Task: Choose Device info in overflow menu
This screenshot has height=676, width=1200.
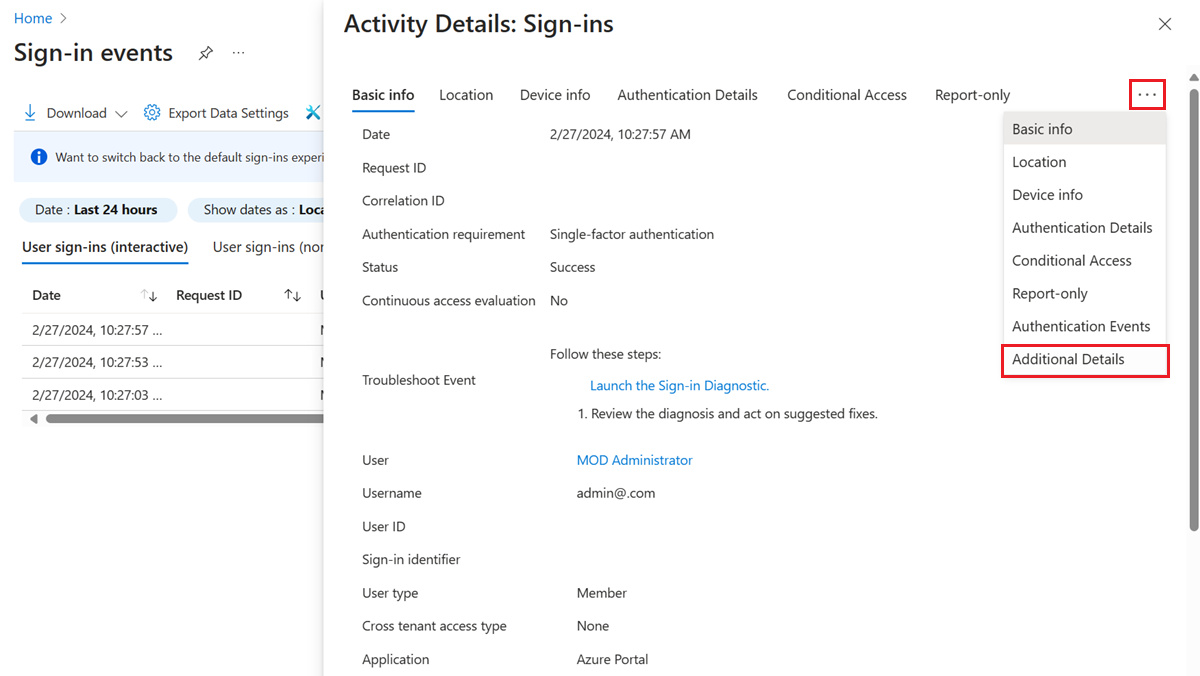Action: point(1084,195)
